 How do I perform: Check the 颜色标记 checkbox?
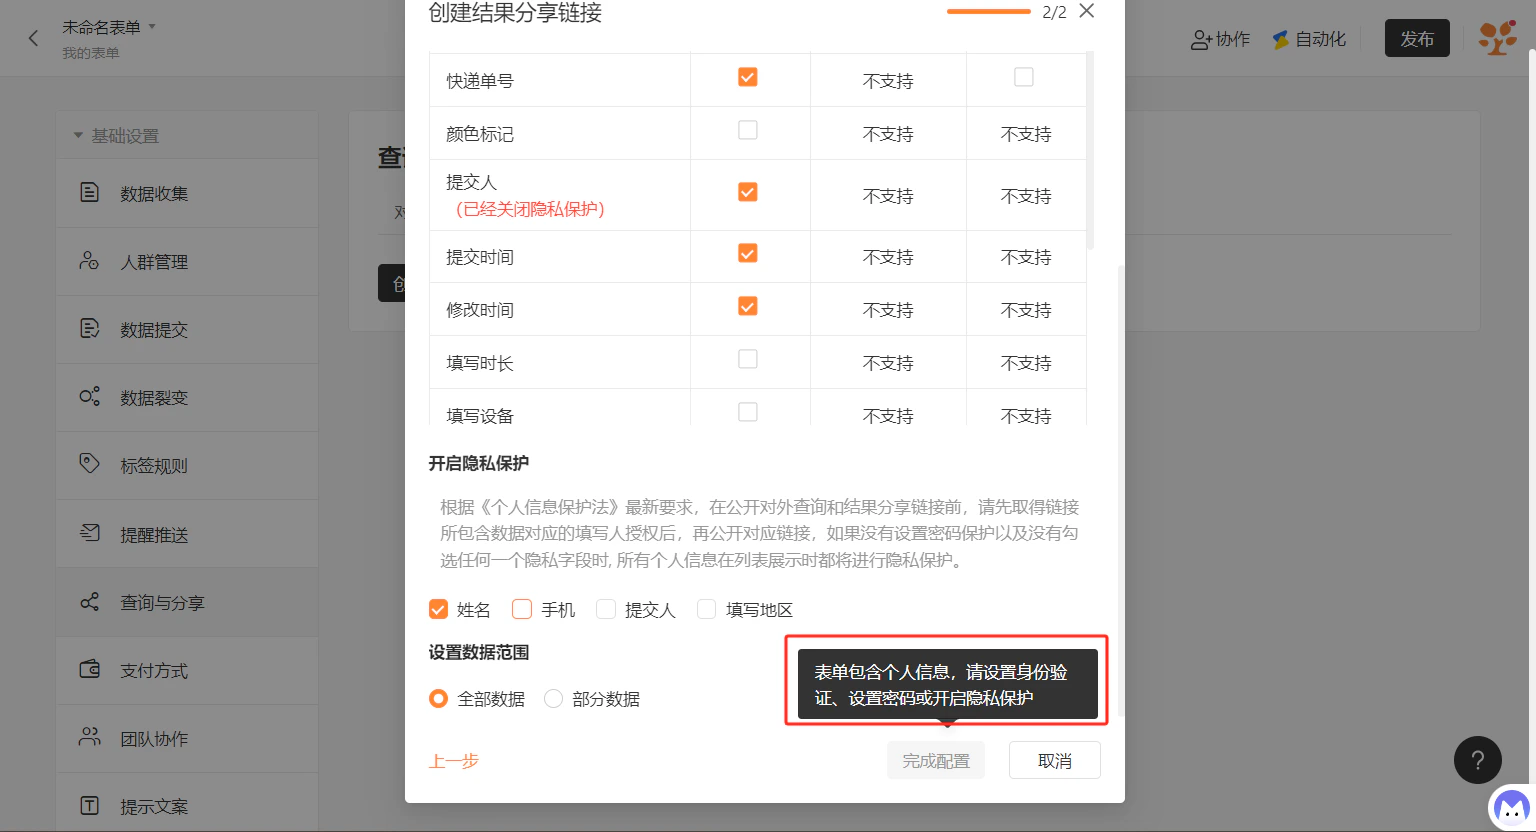pos(747,130)
